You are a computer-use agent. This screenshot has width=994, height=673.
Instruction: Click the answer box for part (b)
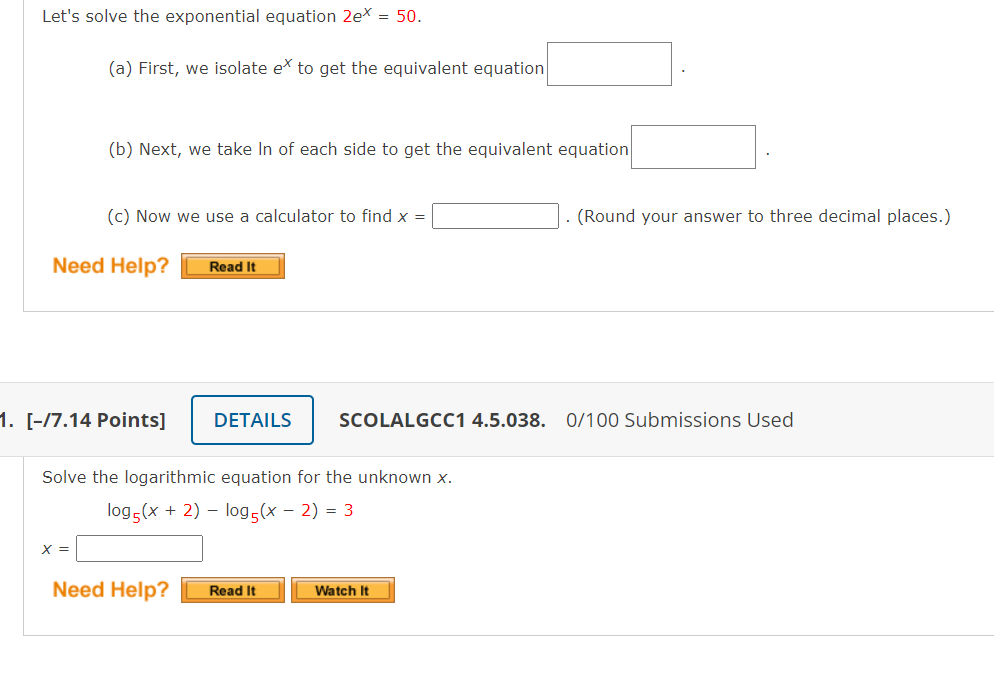tap(692, 146)
